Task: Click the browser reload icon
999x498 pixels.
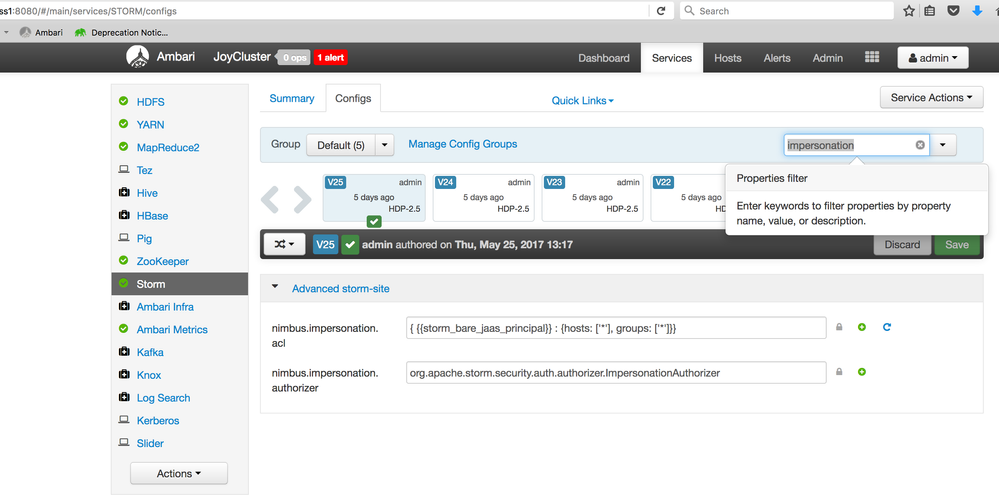Action: [x=661, y=11]
